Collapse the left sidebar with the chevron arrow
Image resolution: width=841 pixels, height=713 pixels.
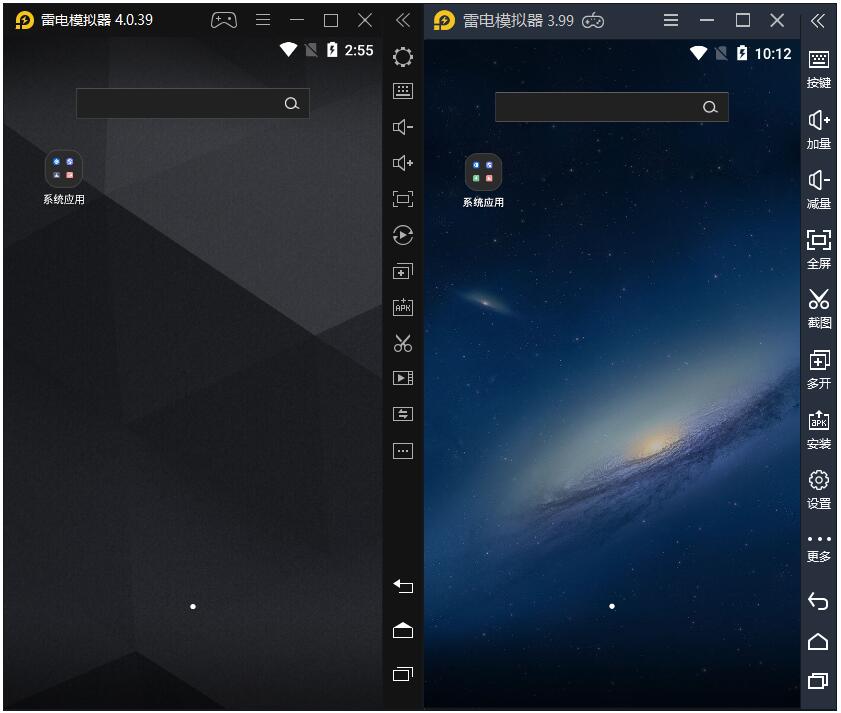(402, 18)
